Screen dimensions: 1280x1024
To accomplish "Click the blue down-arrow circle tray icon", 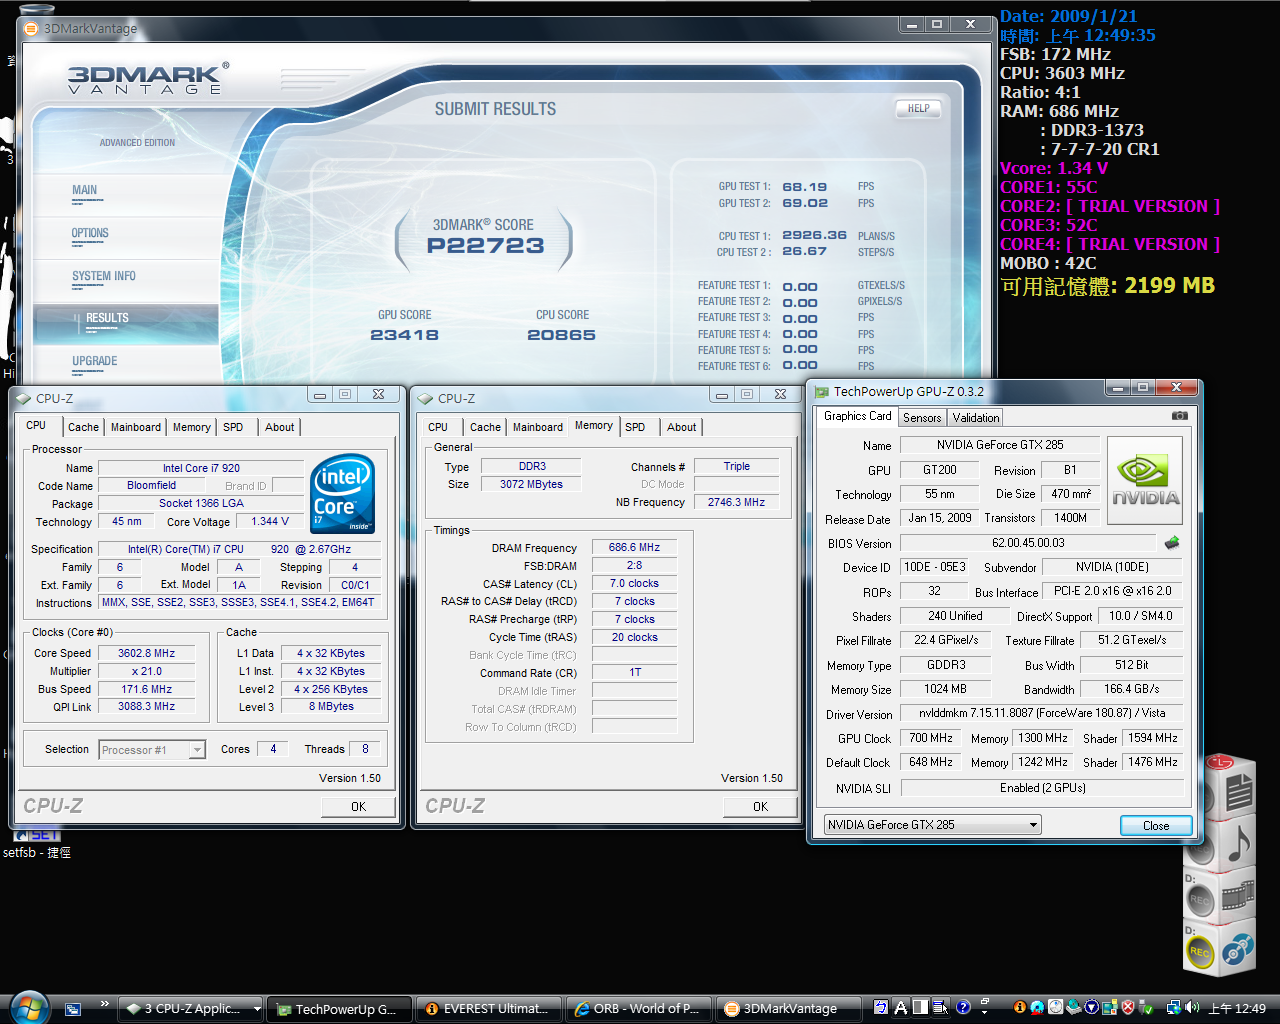I will pyautogui.click(x=1092, y=1008).
